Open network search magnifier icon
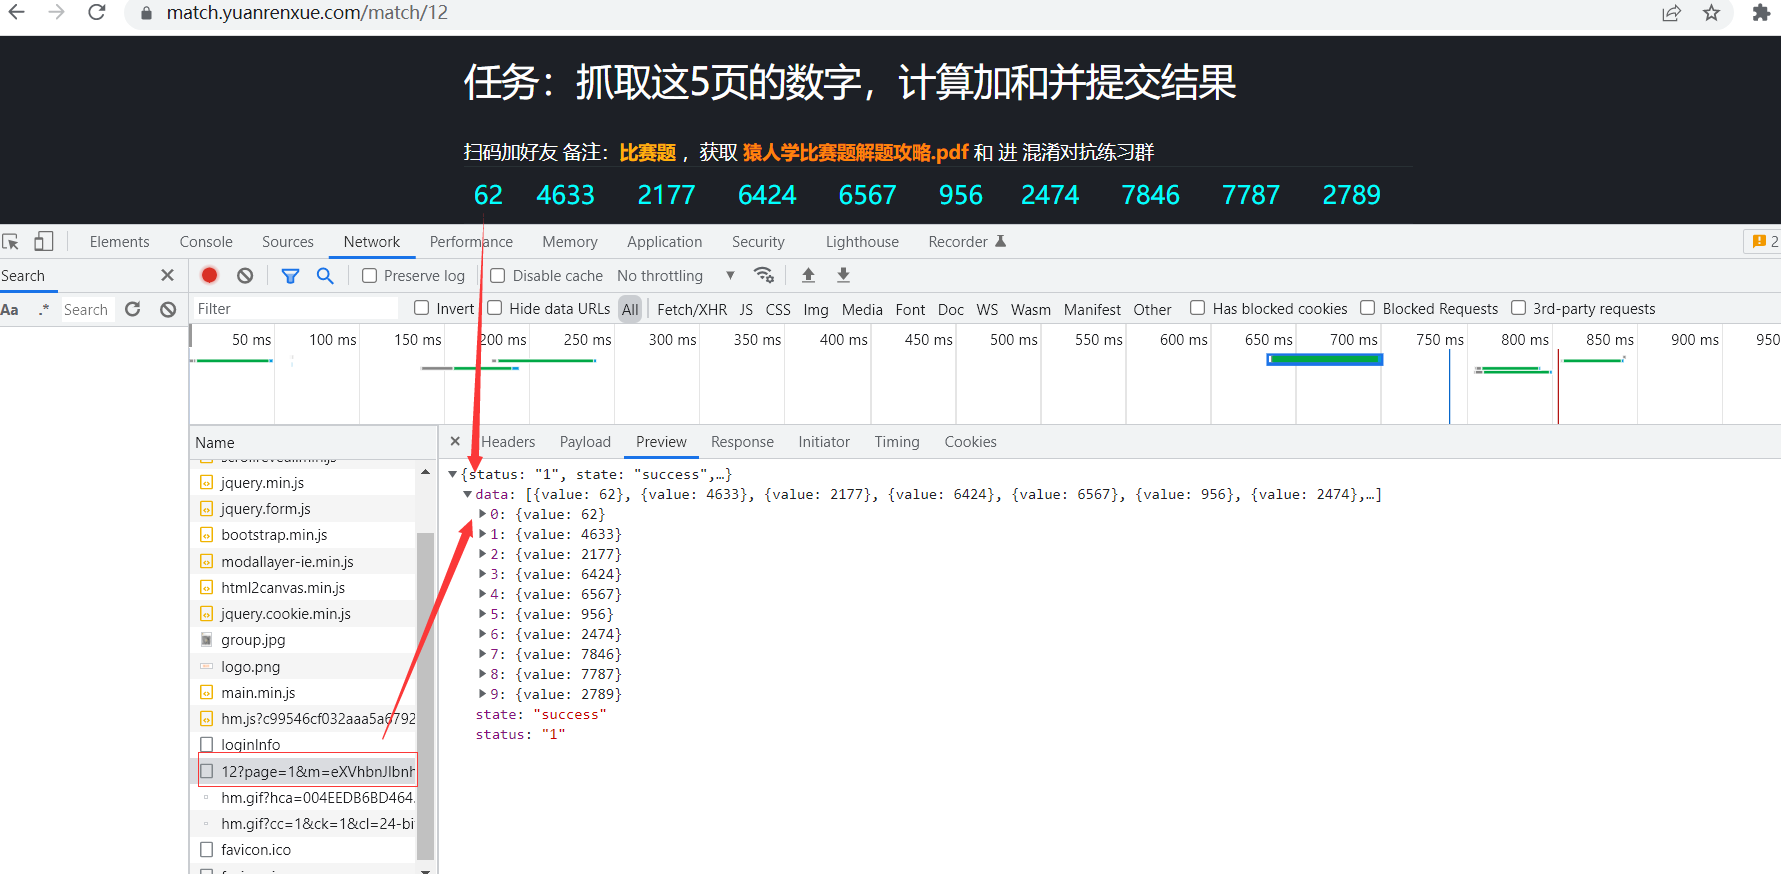The image size is (1781, 874). pos(325,275)
